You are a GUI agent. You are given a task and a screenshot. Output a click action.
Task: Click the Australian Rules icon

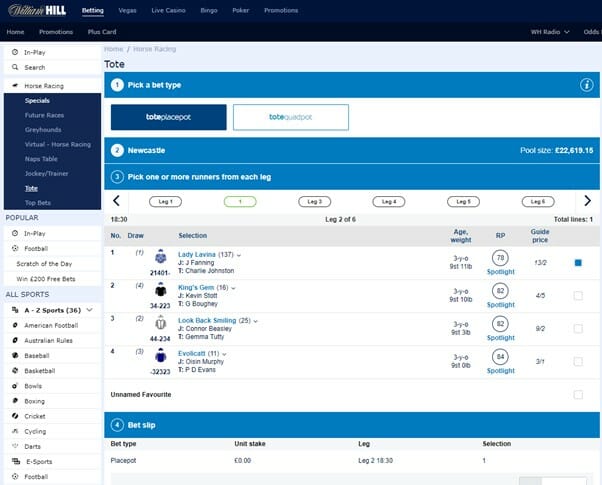pyautogui.click(x=15, y=340)
